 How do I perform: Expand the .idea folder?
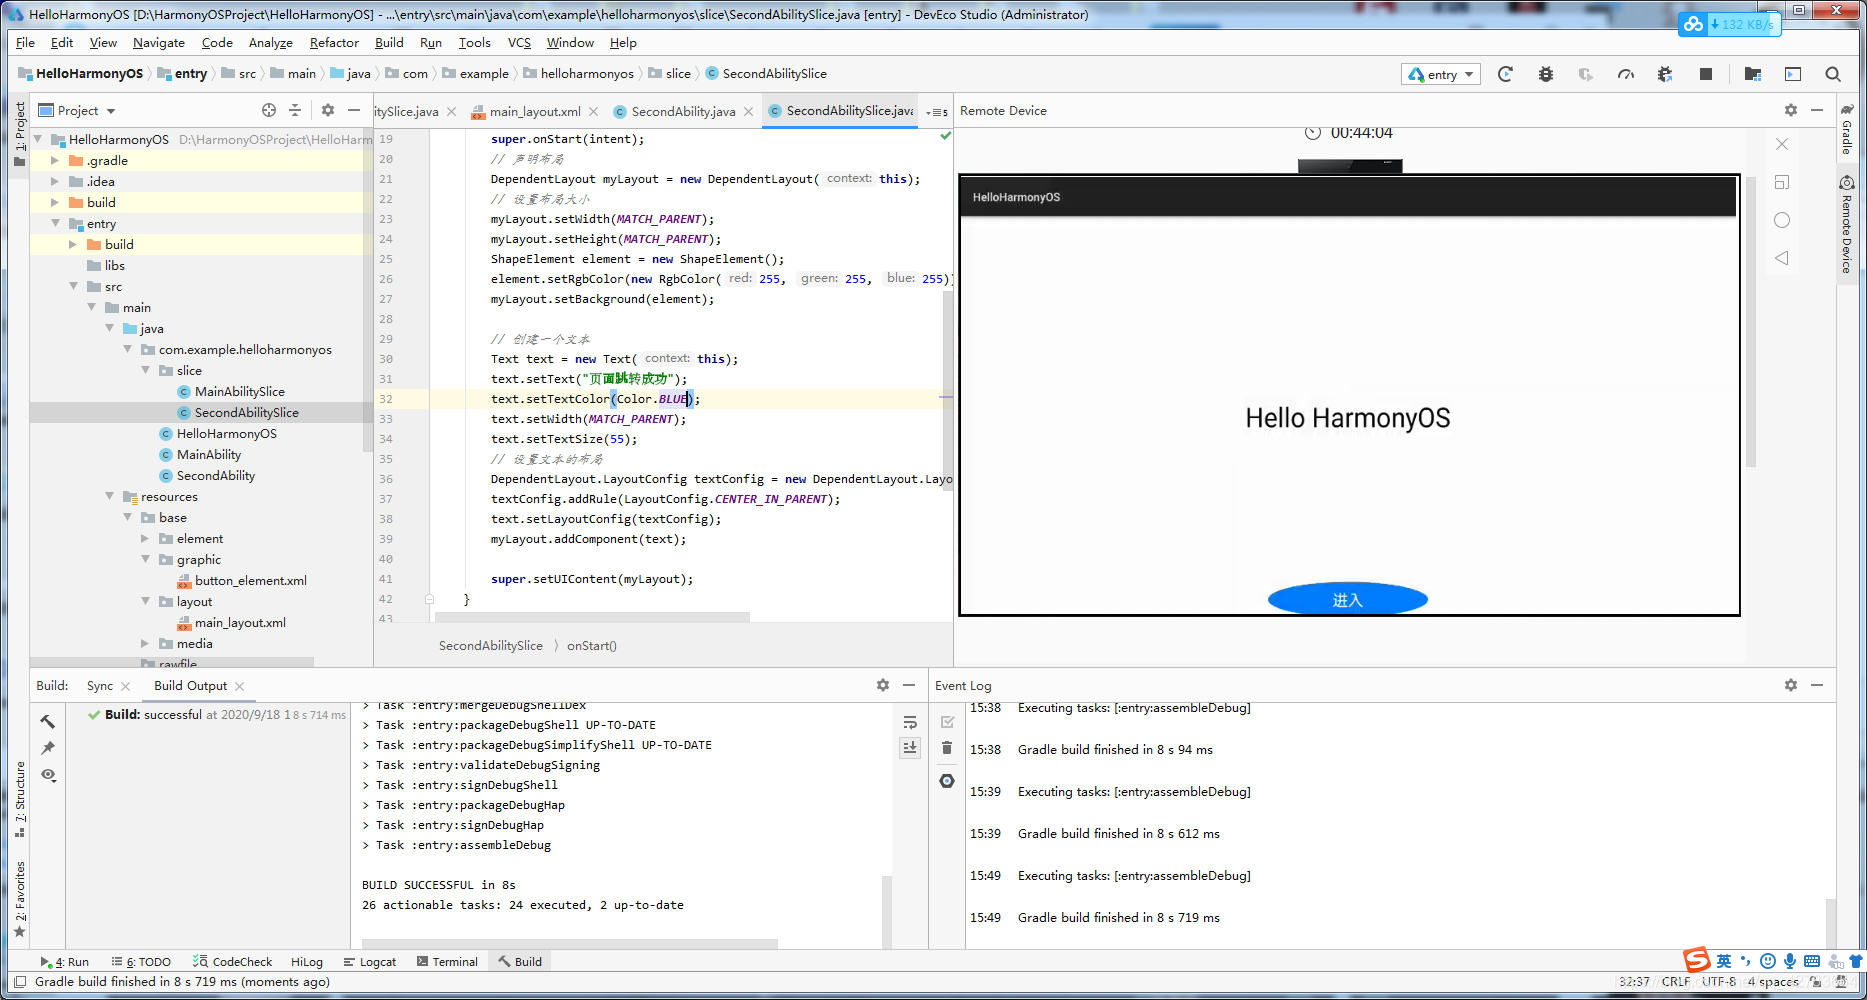click(x=55, y=181)
